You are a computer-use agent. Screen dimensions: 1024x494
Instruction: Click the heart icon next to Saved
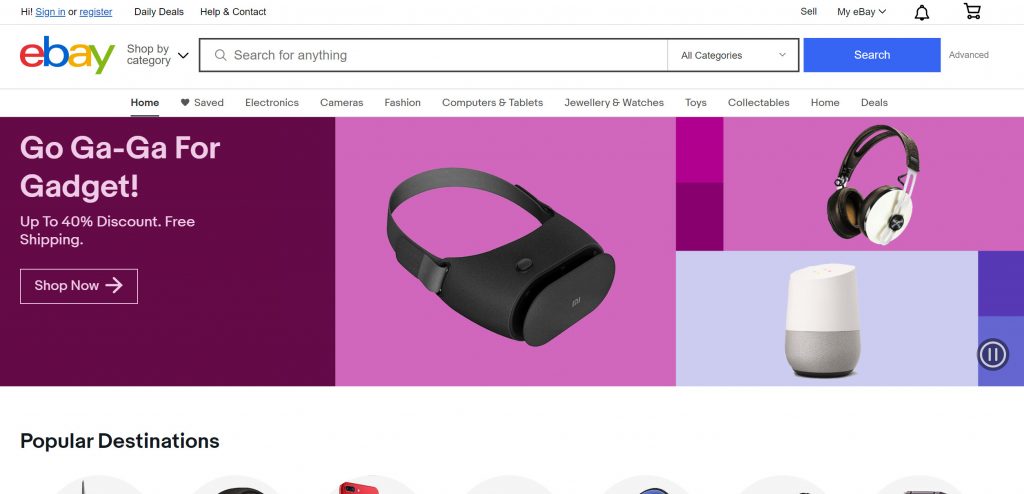185,103
